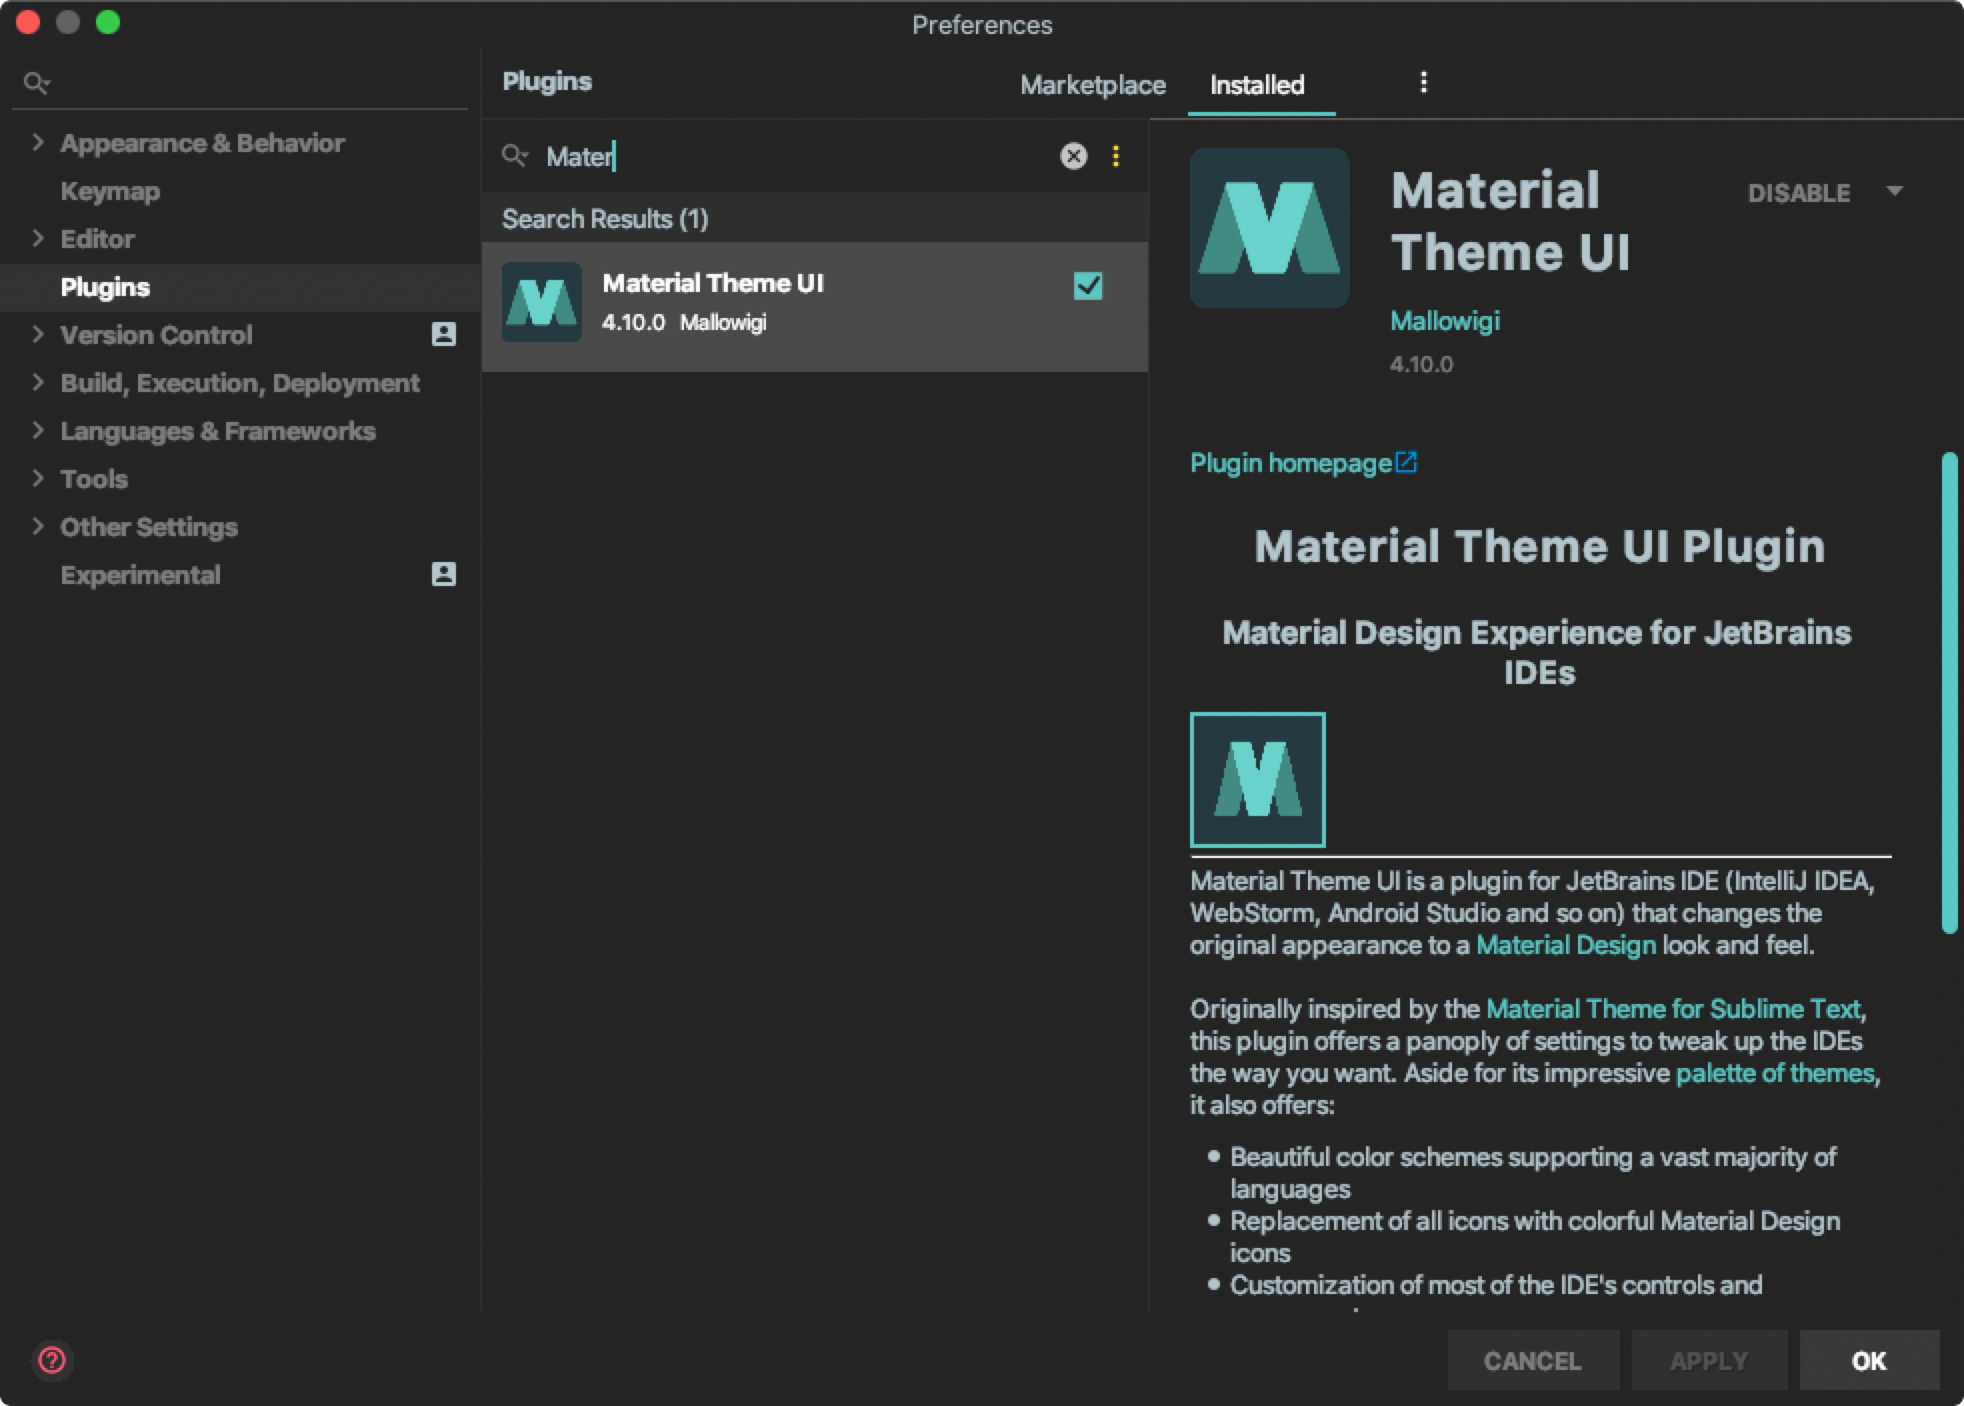
Task: Click the red close window button
Action: [28, 23]
